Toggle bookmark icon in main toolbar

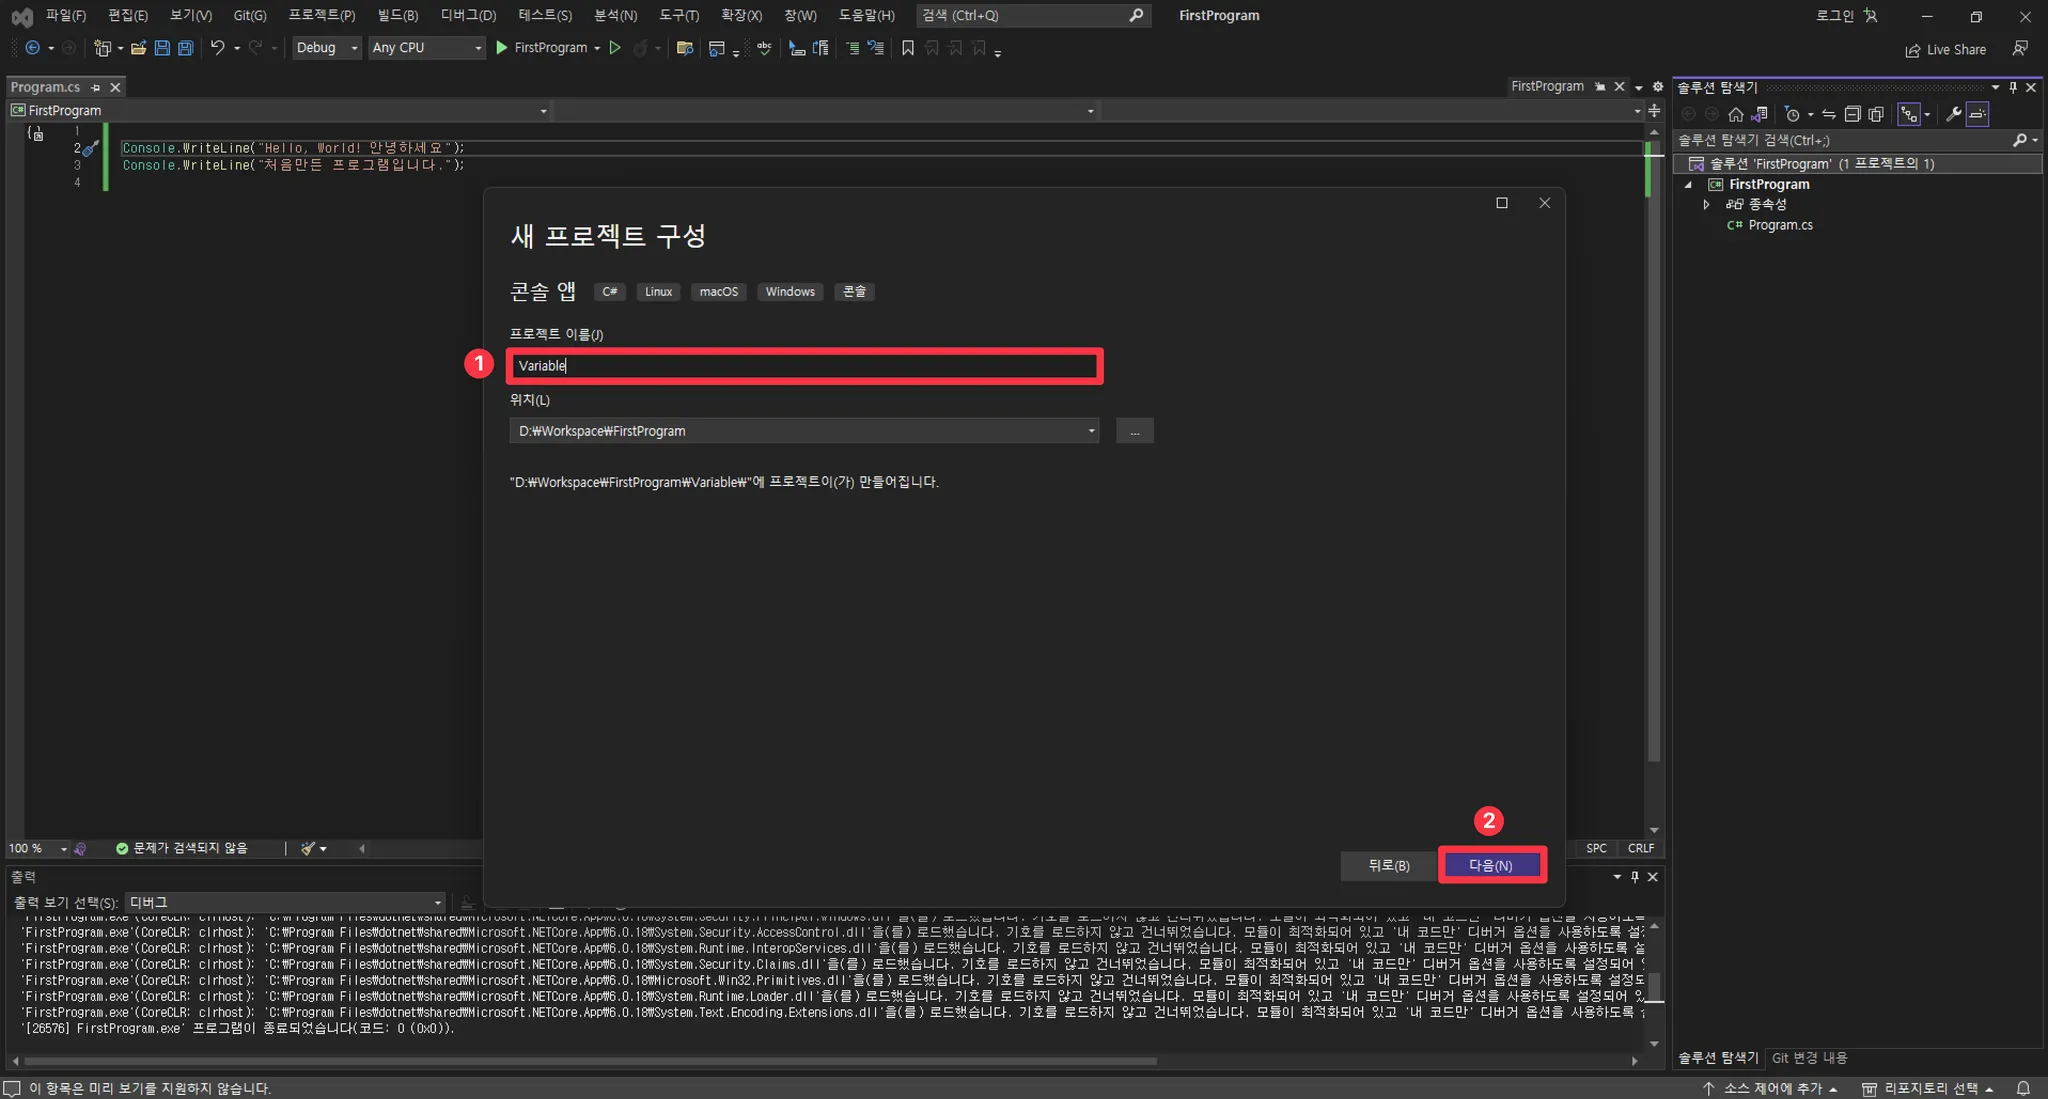[x=908, y=48]
